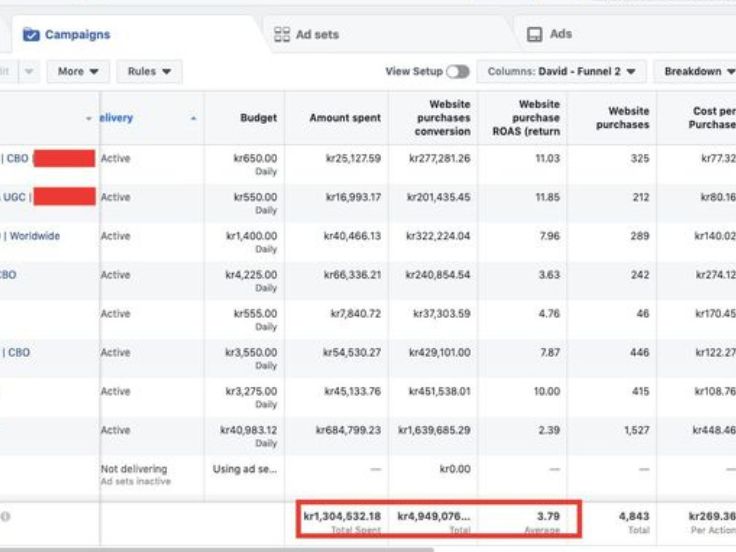
Task: Click the Campaigns folder icon
Action: pos(31,35)
